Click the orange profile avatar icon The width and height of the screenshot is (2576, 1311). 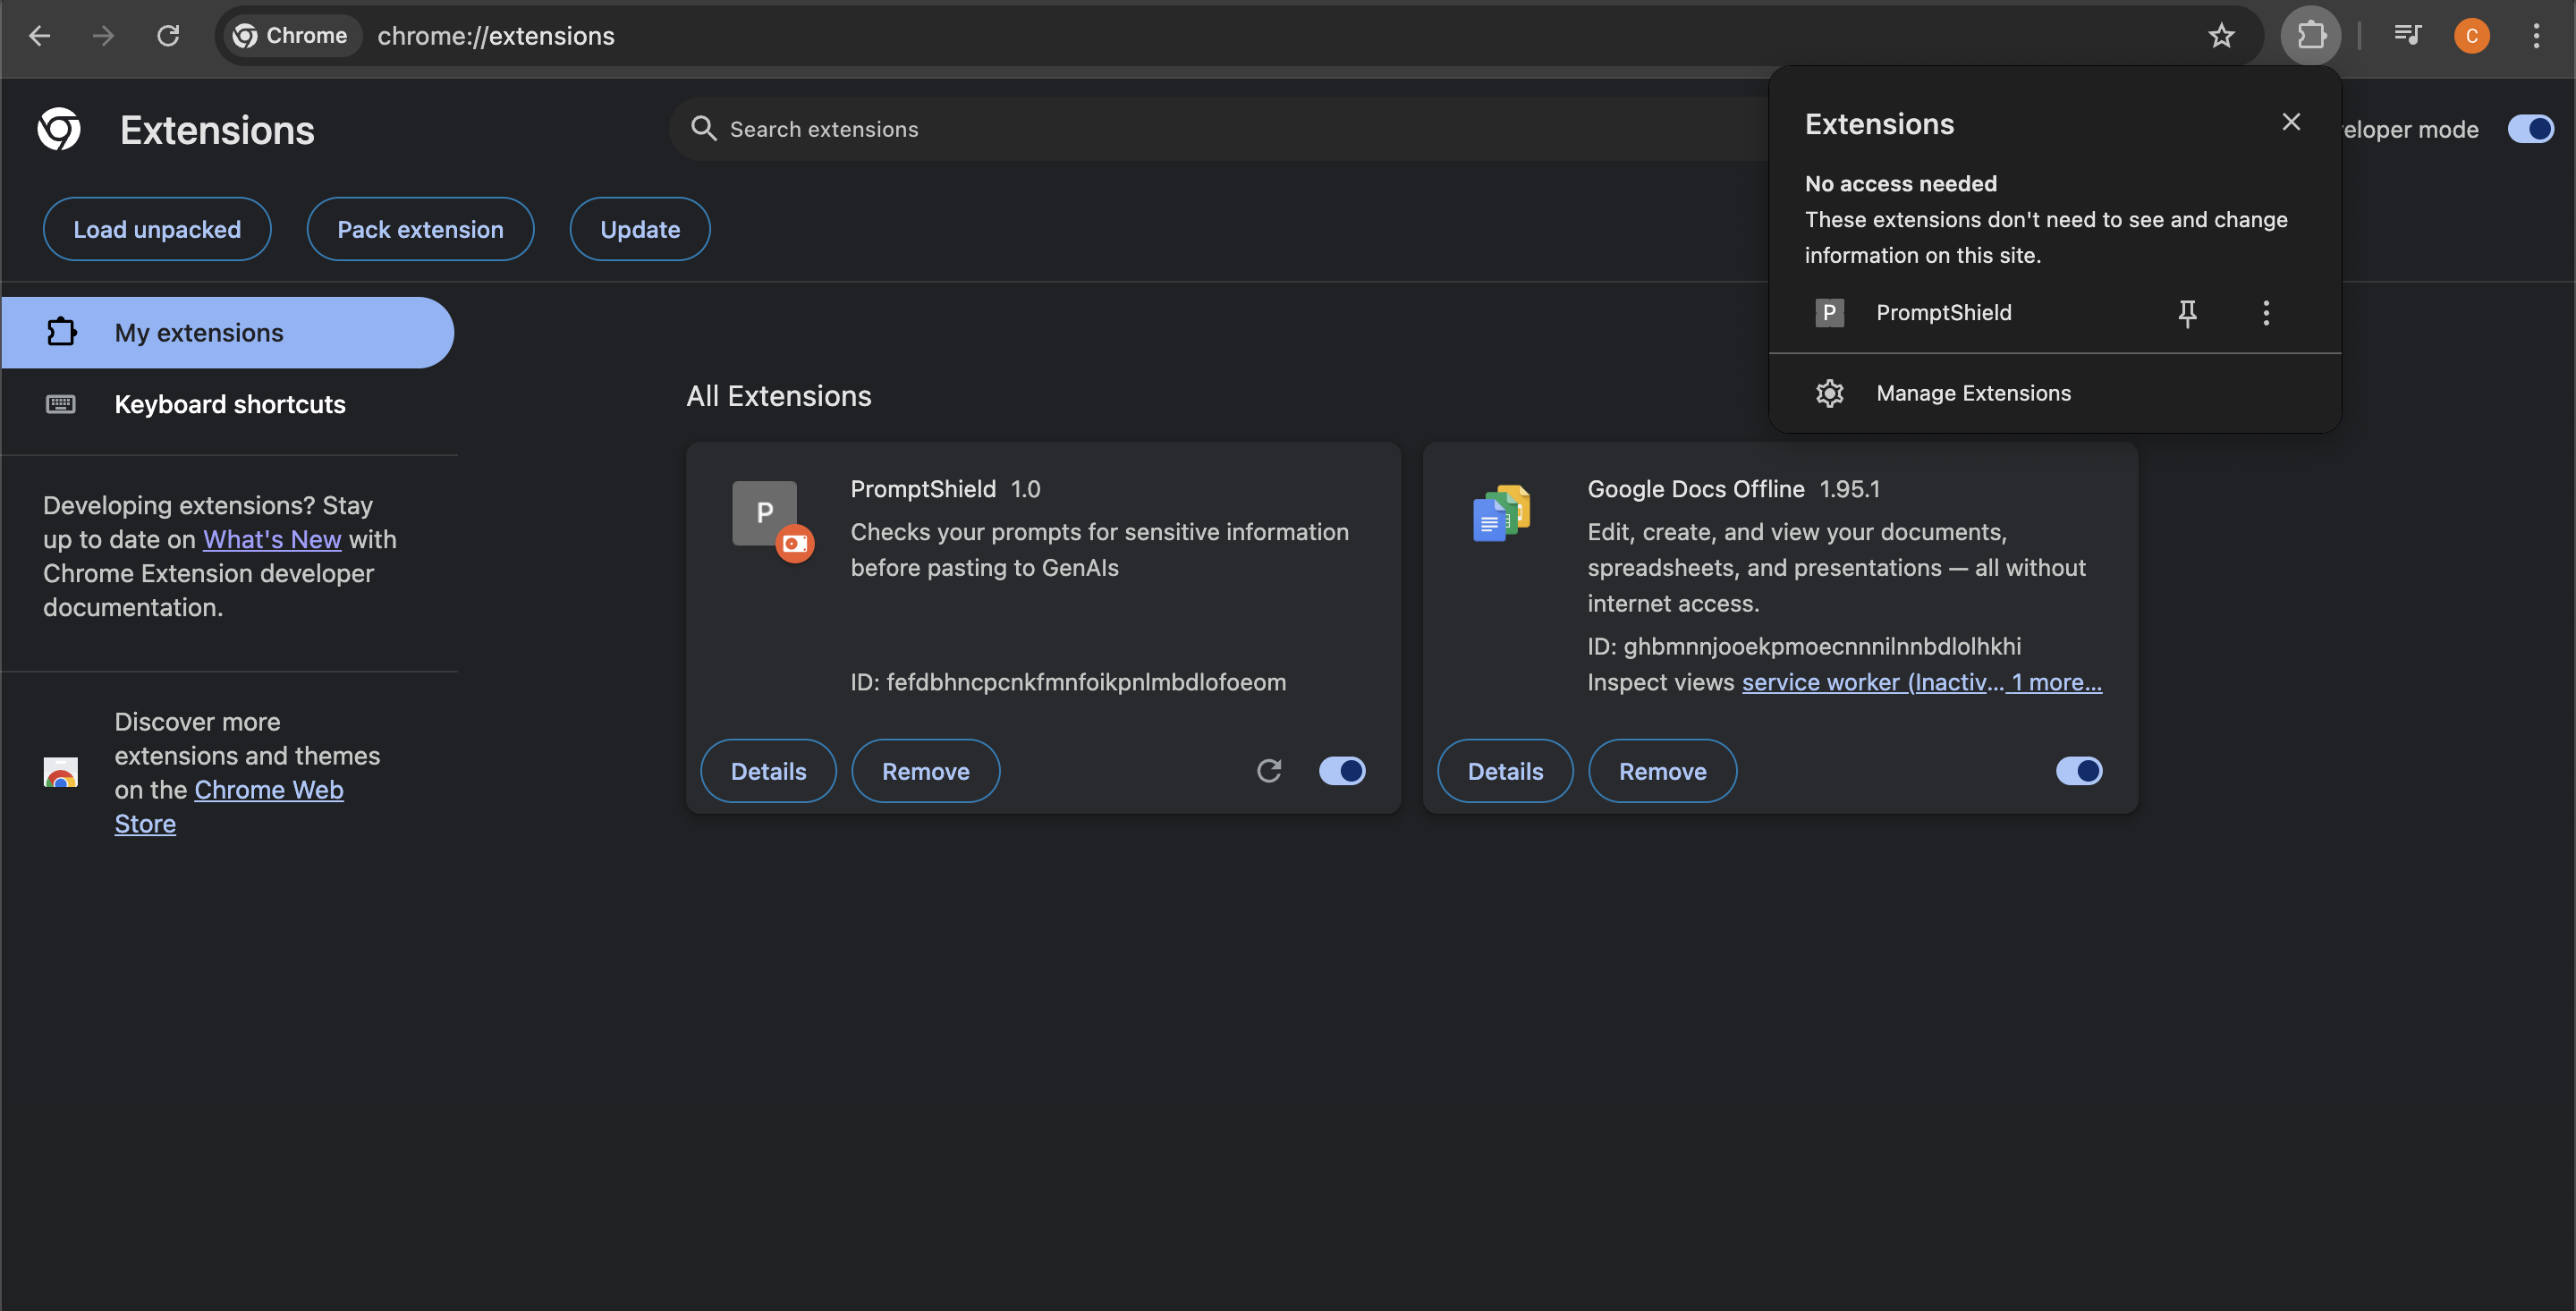2471,36
